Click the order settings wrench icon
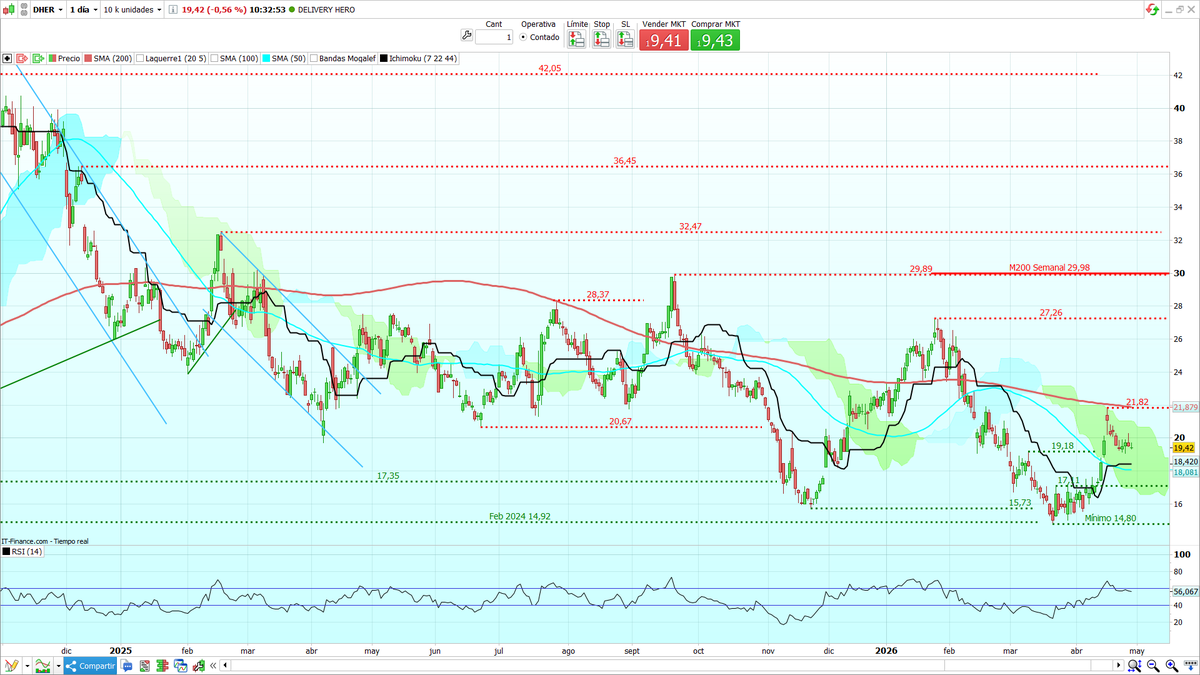Screen dimensions: 1200x675 467,35
